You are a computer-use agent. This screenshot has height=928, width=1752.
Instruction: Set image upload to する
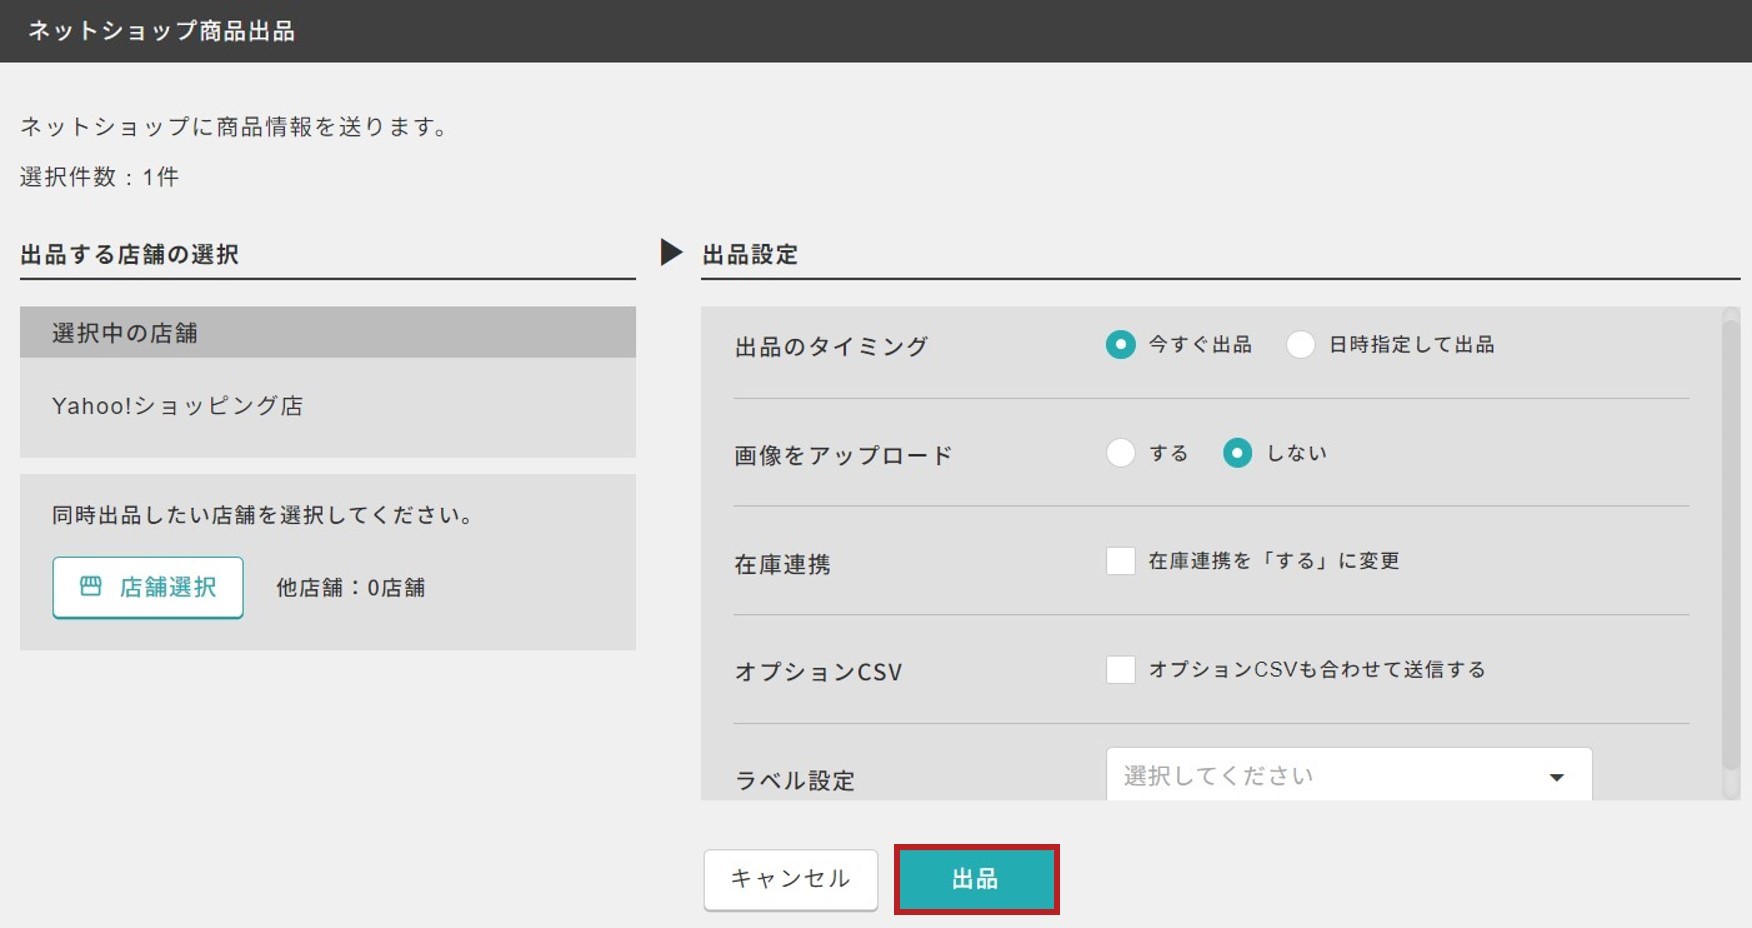pos(1120,453)
